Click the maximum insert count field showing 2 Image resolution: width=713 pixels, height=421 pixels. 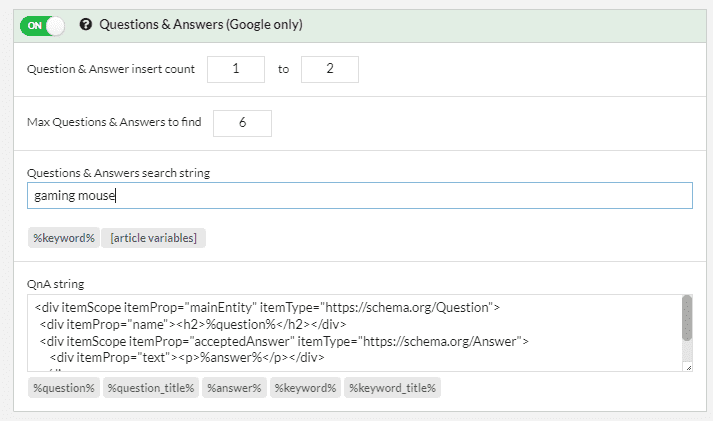pos(330,69)
